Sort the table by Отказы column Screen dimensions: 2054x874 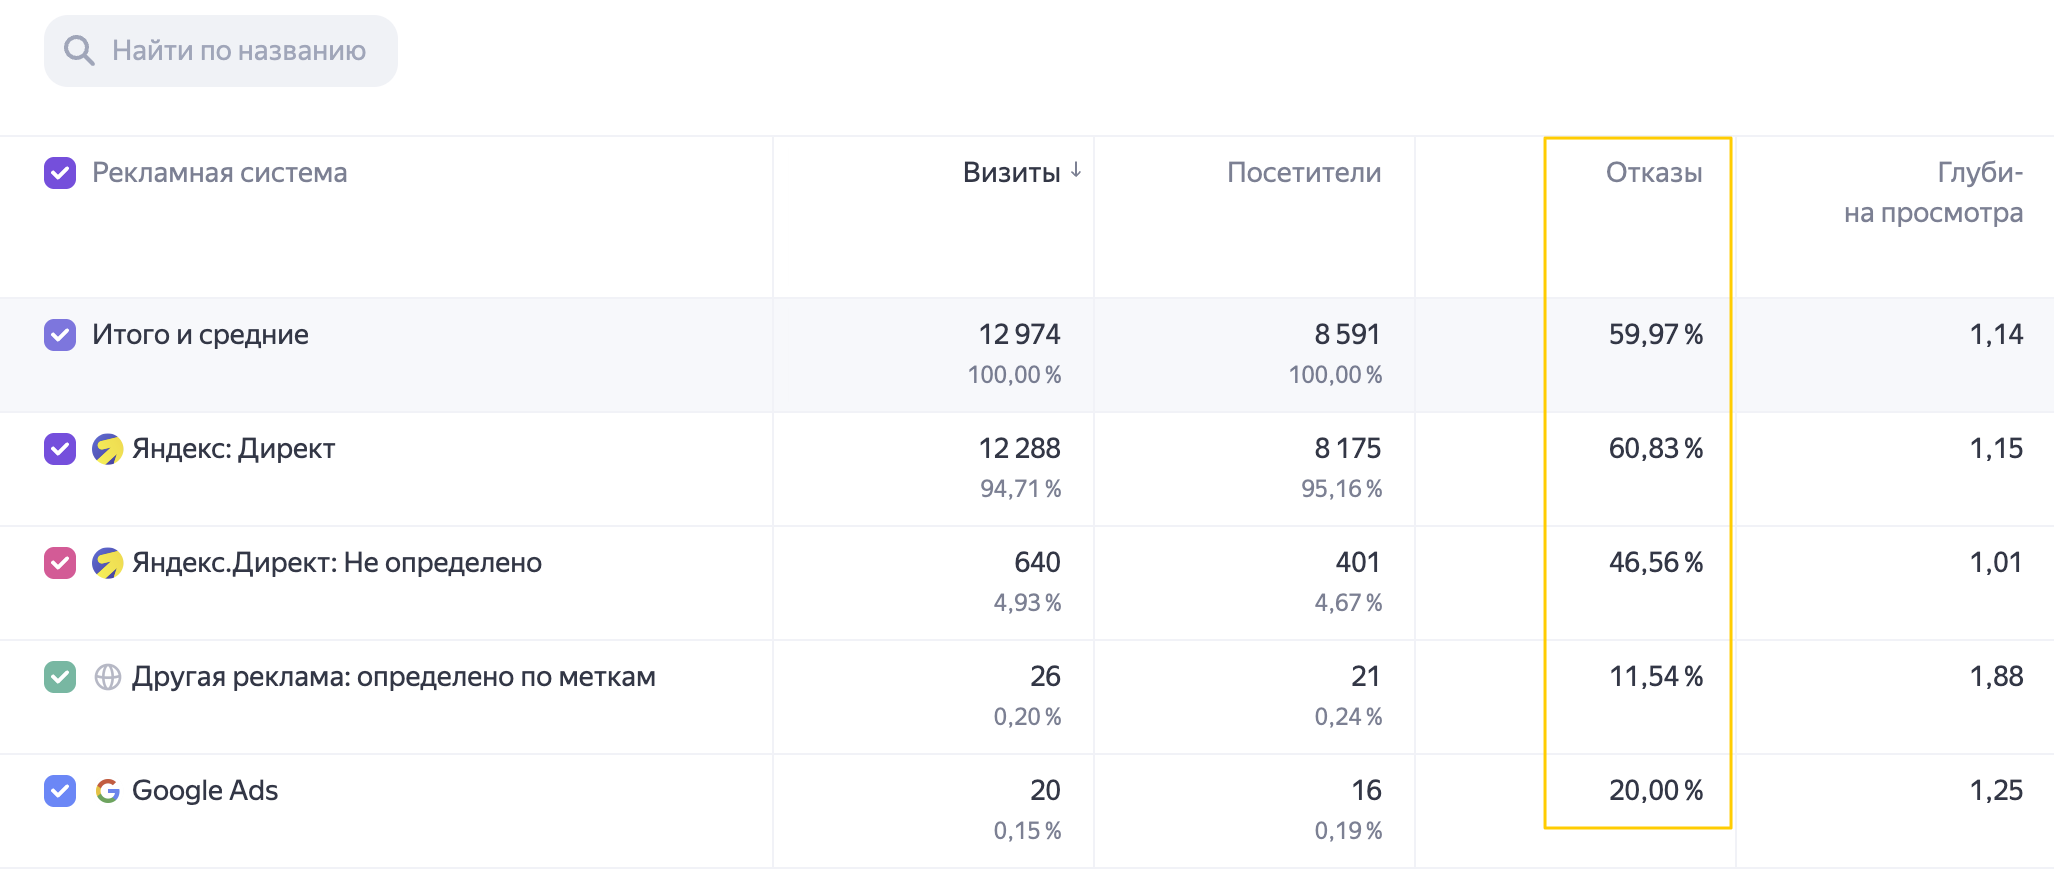click(1654, 173)
